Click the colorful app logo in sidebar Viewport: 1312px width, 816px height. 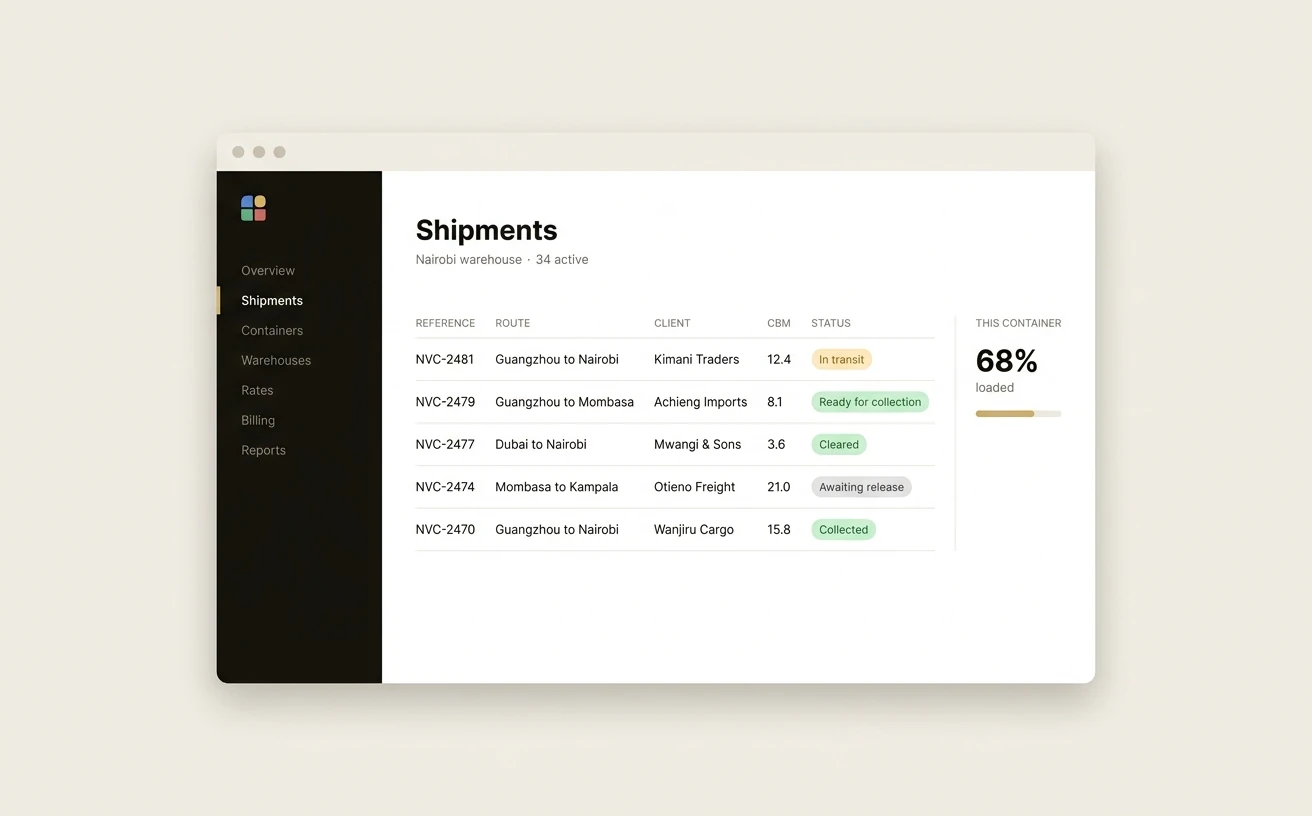coord(253,208)
